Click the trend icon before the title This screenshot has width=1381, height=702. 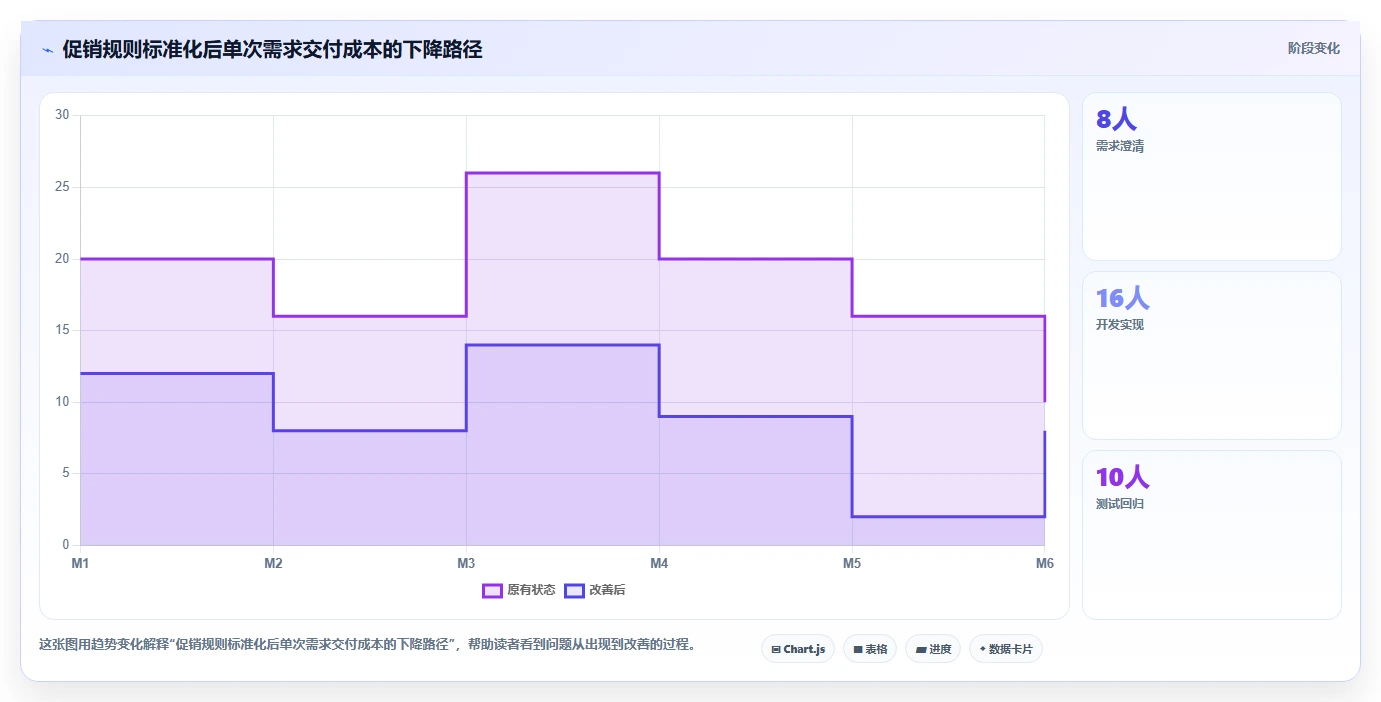(47, 50)
